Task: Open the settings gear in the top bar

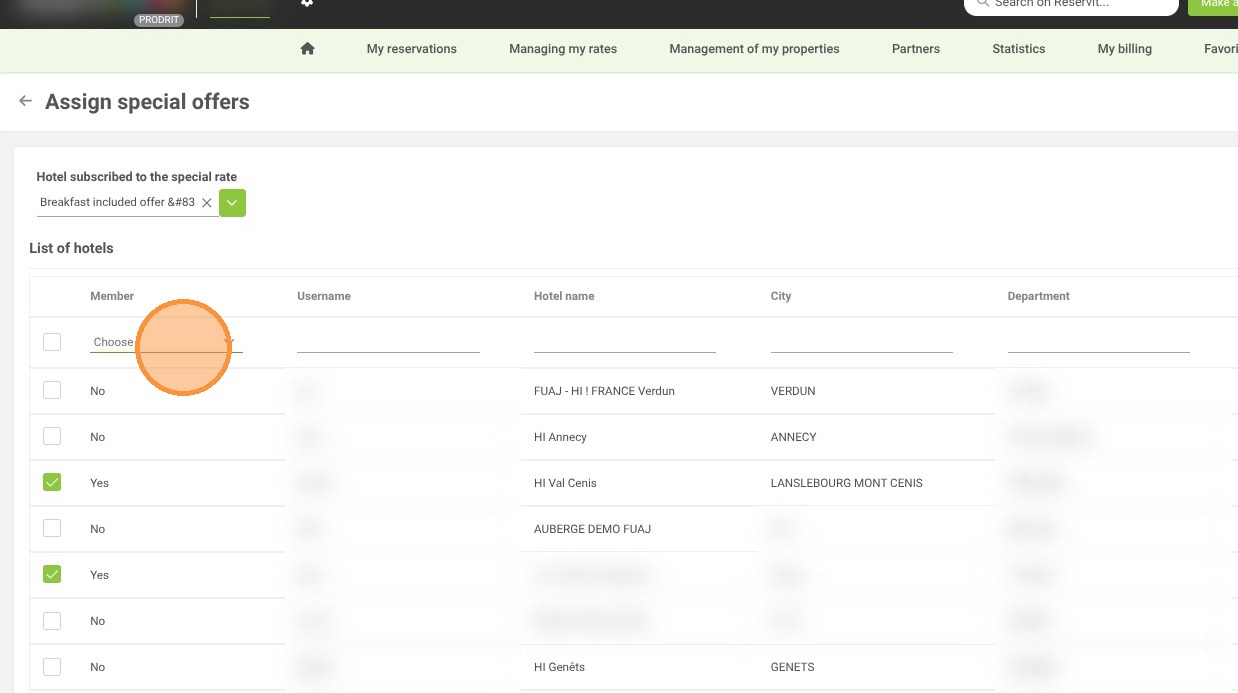Action: point(307,3)
